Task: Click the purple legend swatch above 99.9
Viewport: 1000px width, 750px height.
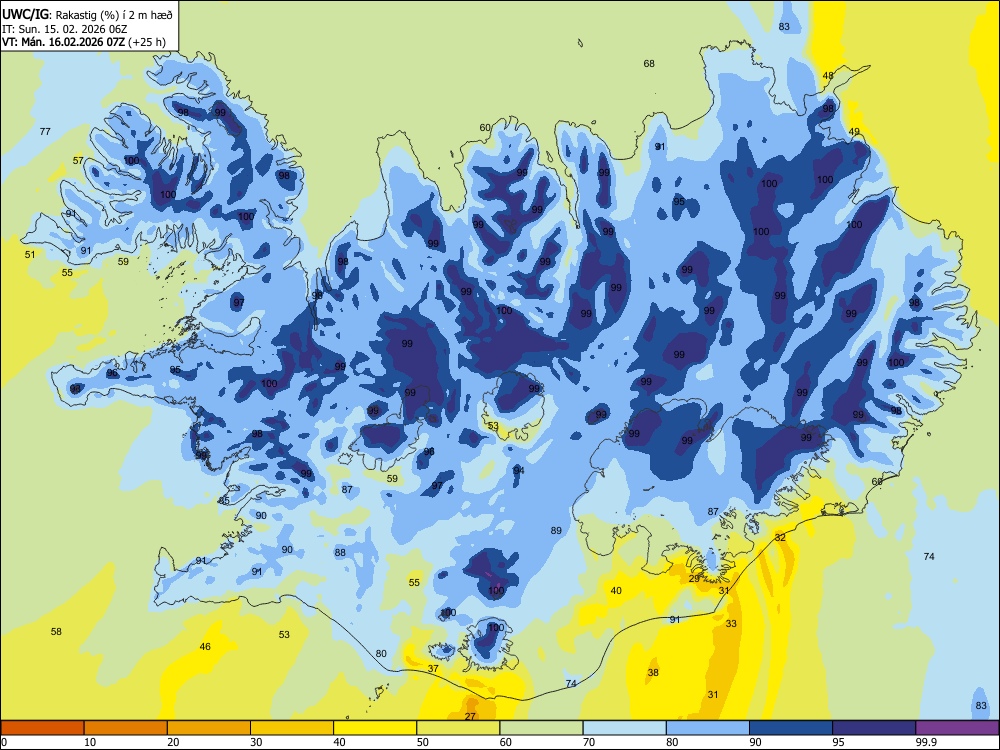Action: pyautogui.click(x=957, y=728)
